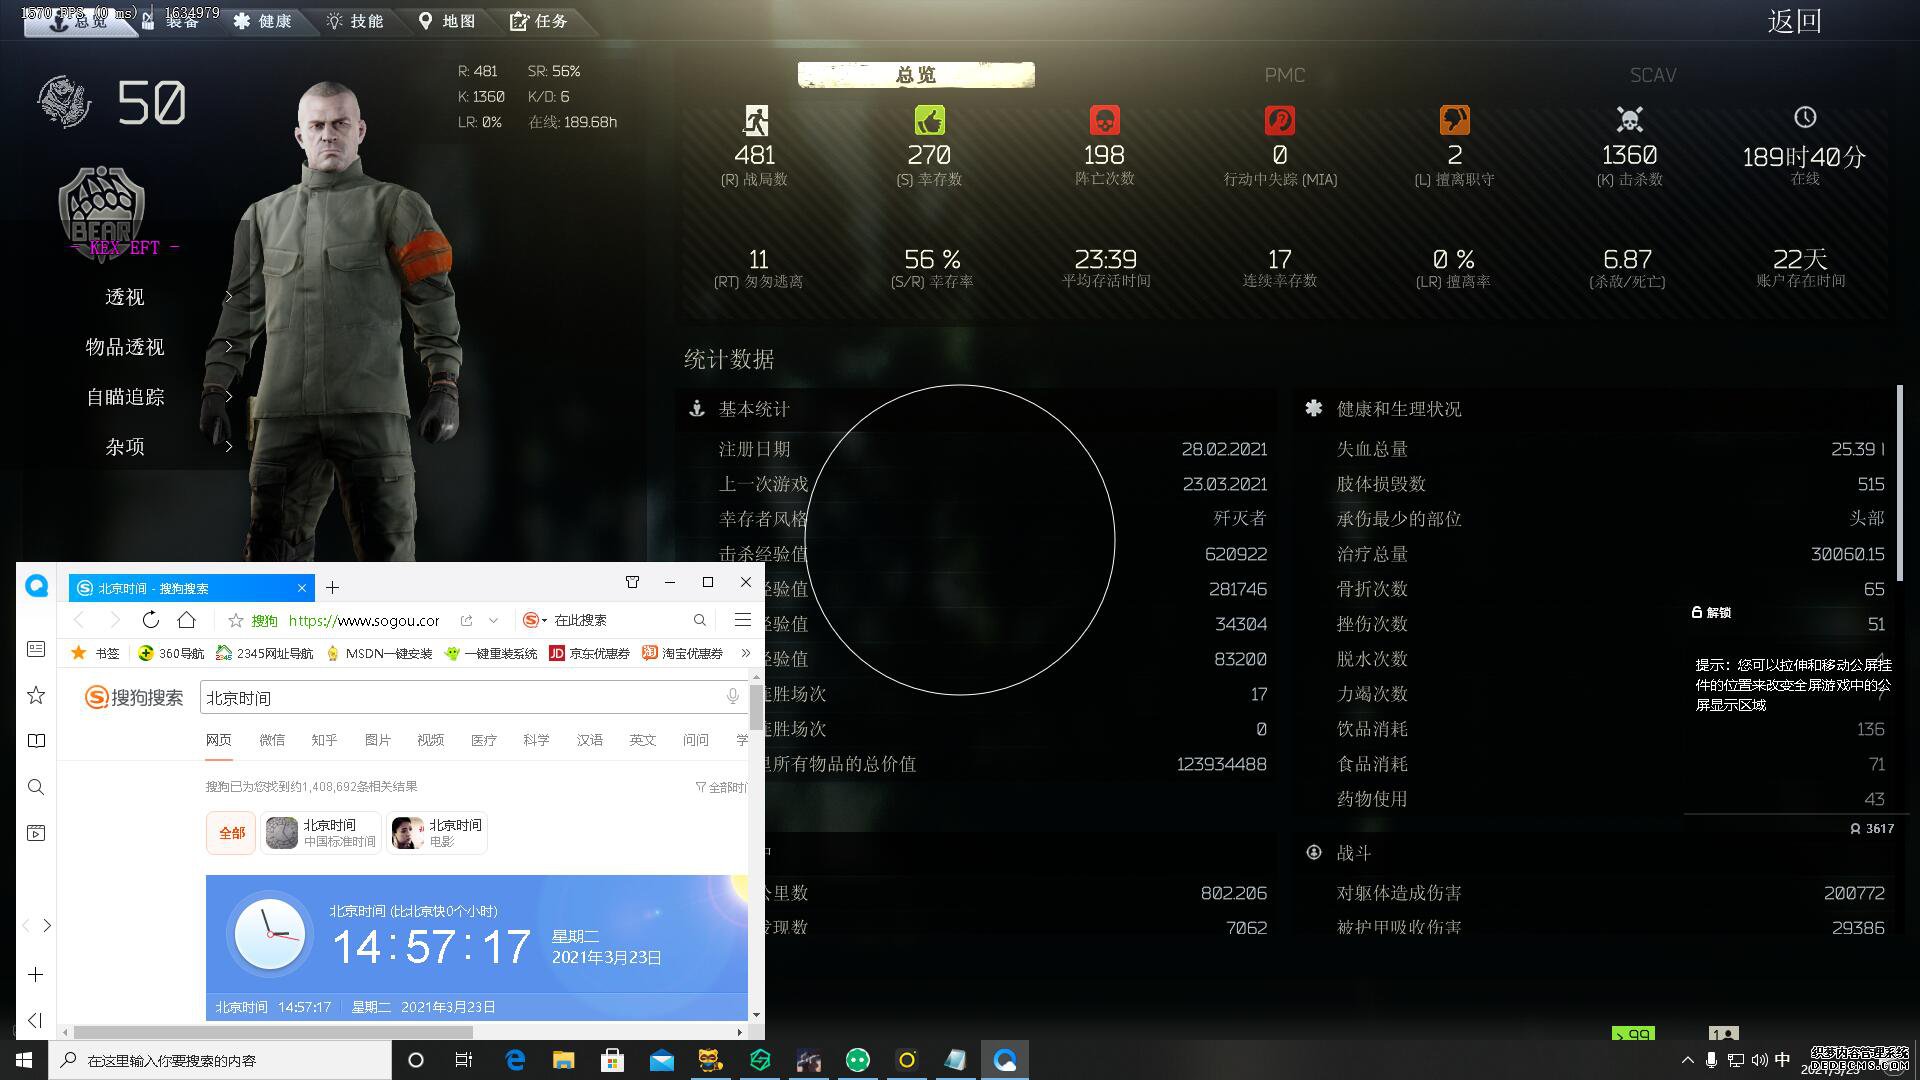Click the 解锁 unlock label
1920x1080 pixels.
click(1711, 612)
